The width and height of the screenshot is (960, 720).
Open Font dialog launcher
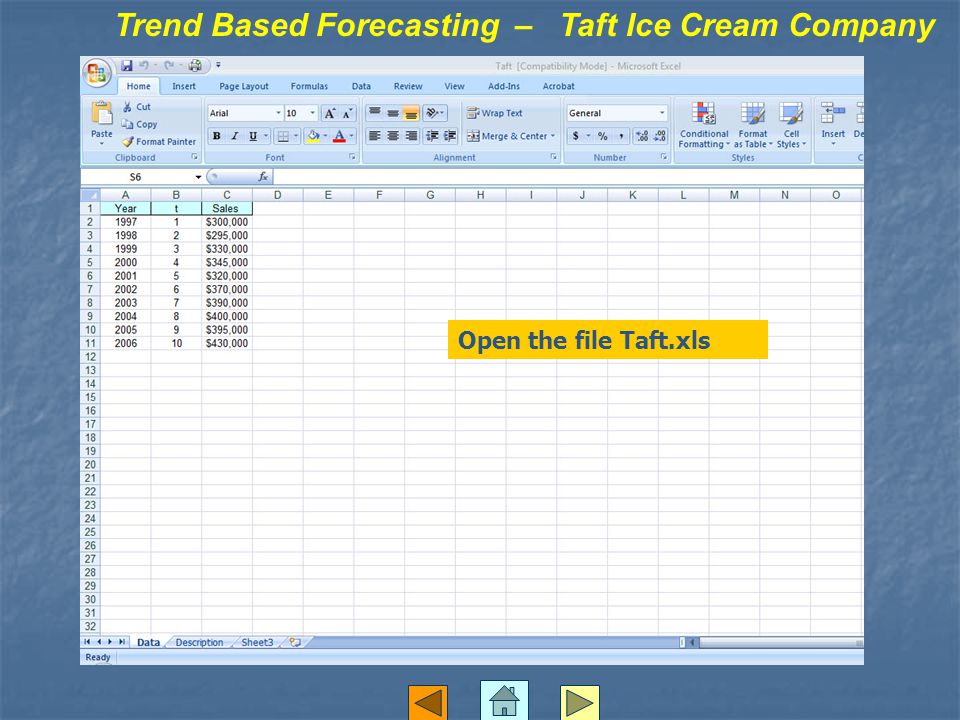pyautogui.click(x=352, y=157)
